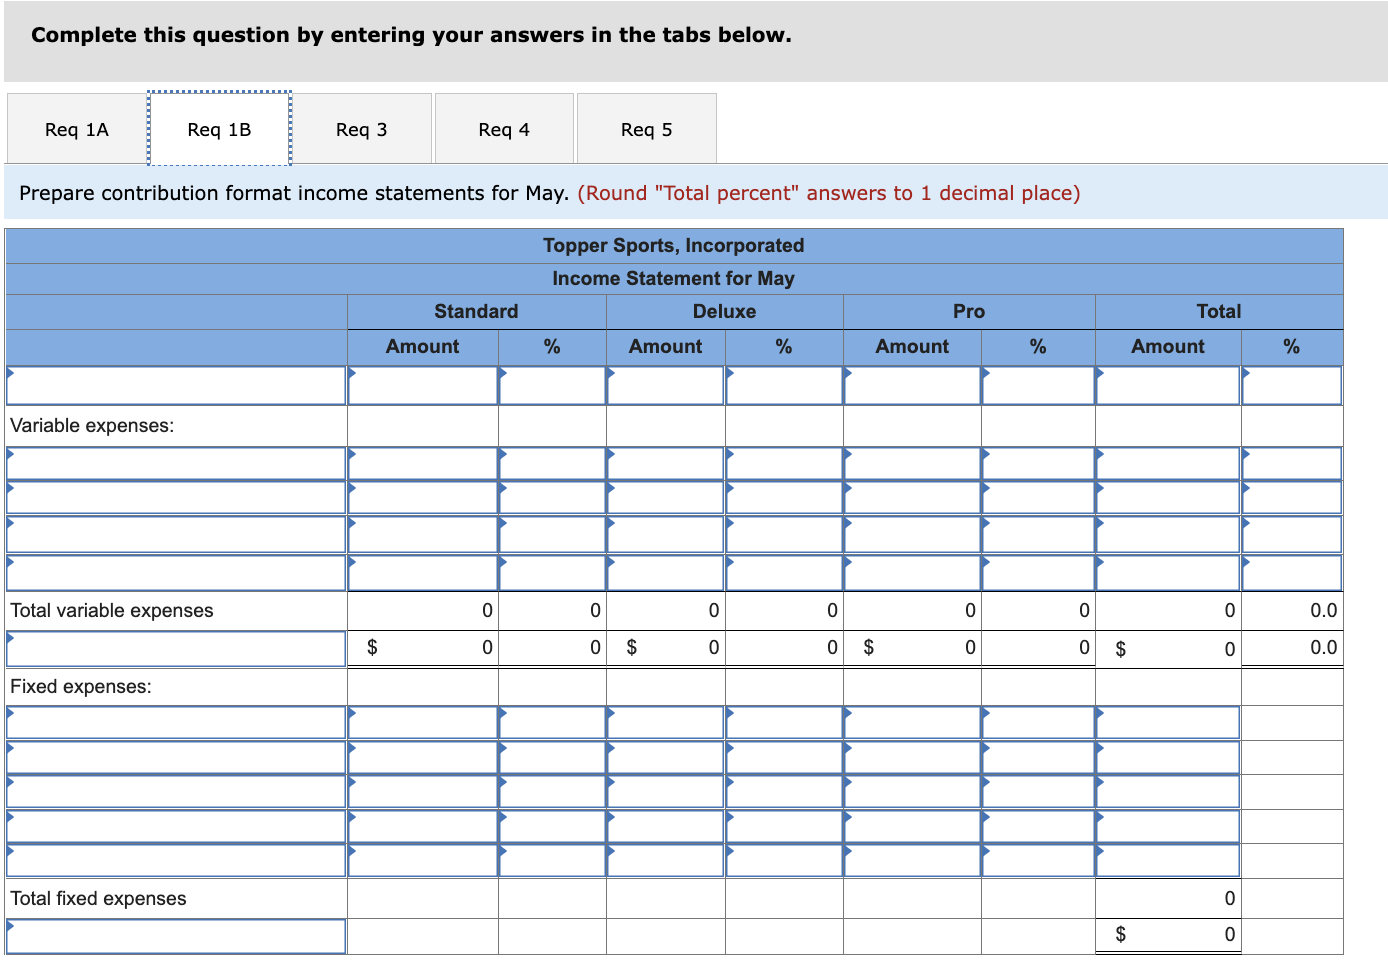Screen dimensions: 1388x964
Task: Click Deluxe Amount in first variable expense row
Action: pyautogui.click(x=665, y=463)
